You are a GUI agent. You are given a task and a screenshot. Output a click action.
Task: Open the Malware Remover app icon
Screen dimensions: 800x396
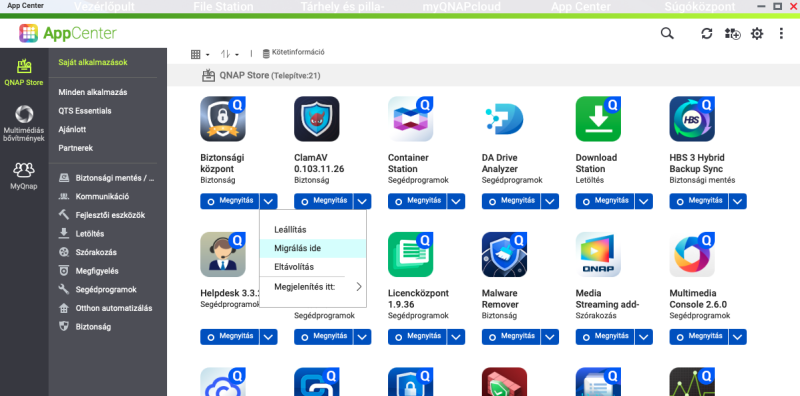pos(505,255)
